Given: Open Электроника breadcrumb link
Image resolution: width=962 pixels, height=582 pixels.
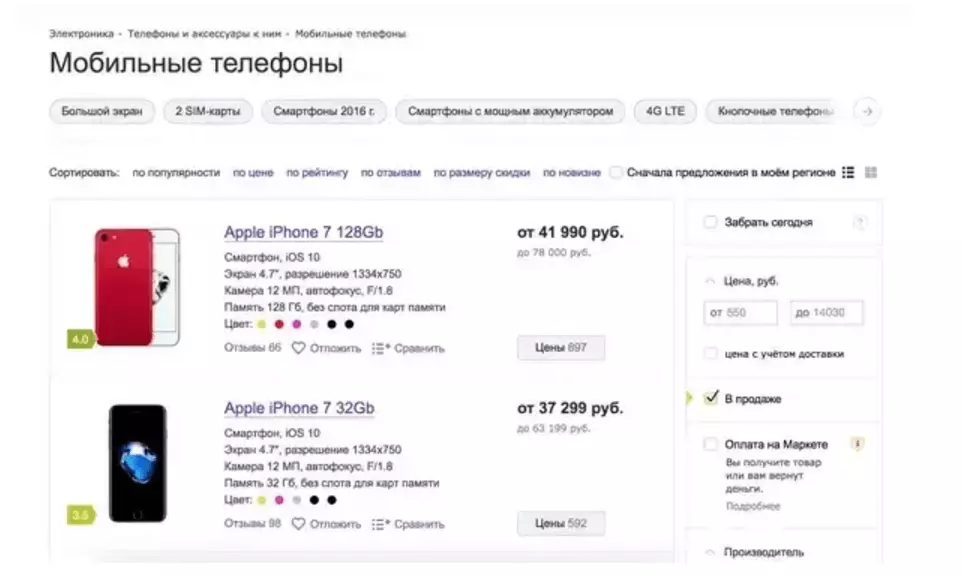Looking at the screenshot, I should click(x=81, y=34).
